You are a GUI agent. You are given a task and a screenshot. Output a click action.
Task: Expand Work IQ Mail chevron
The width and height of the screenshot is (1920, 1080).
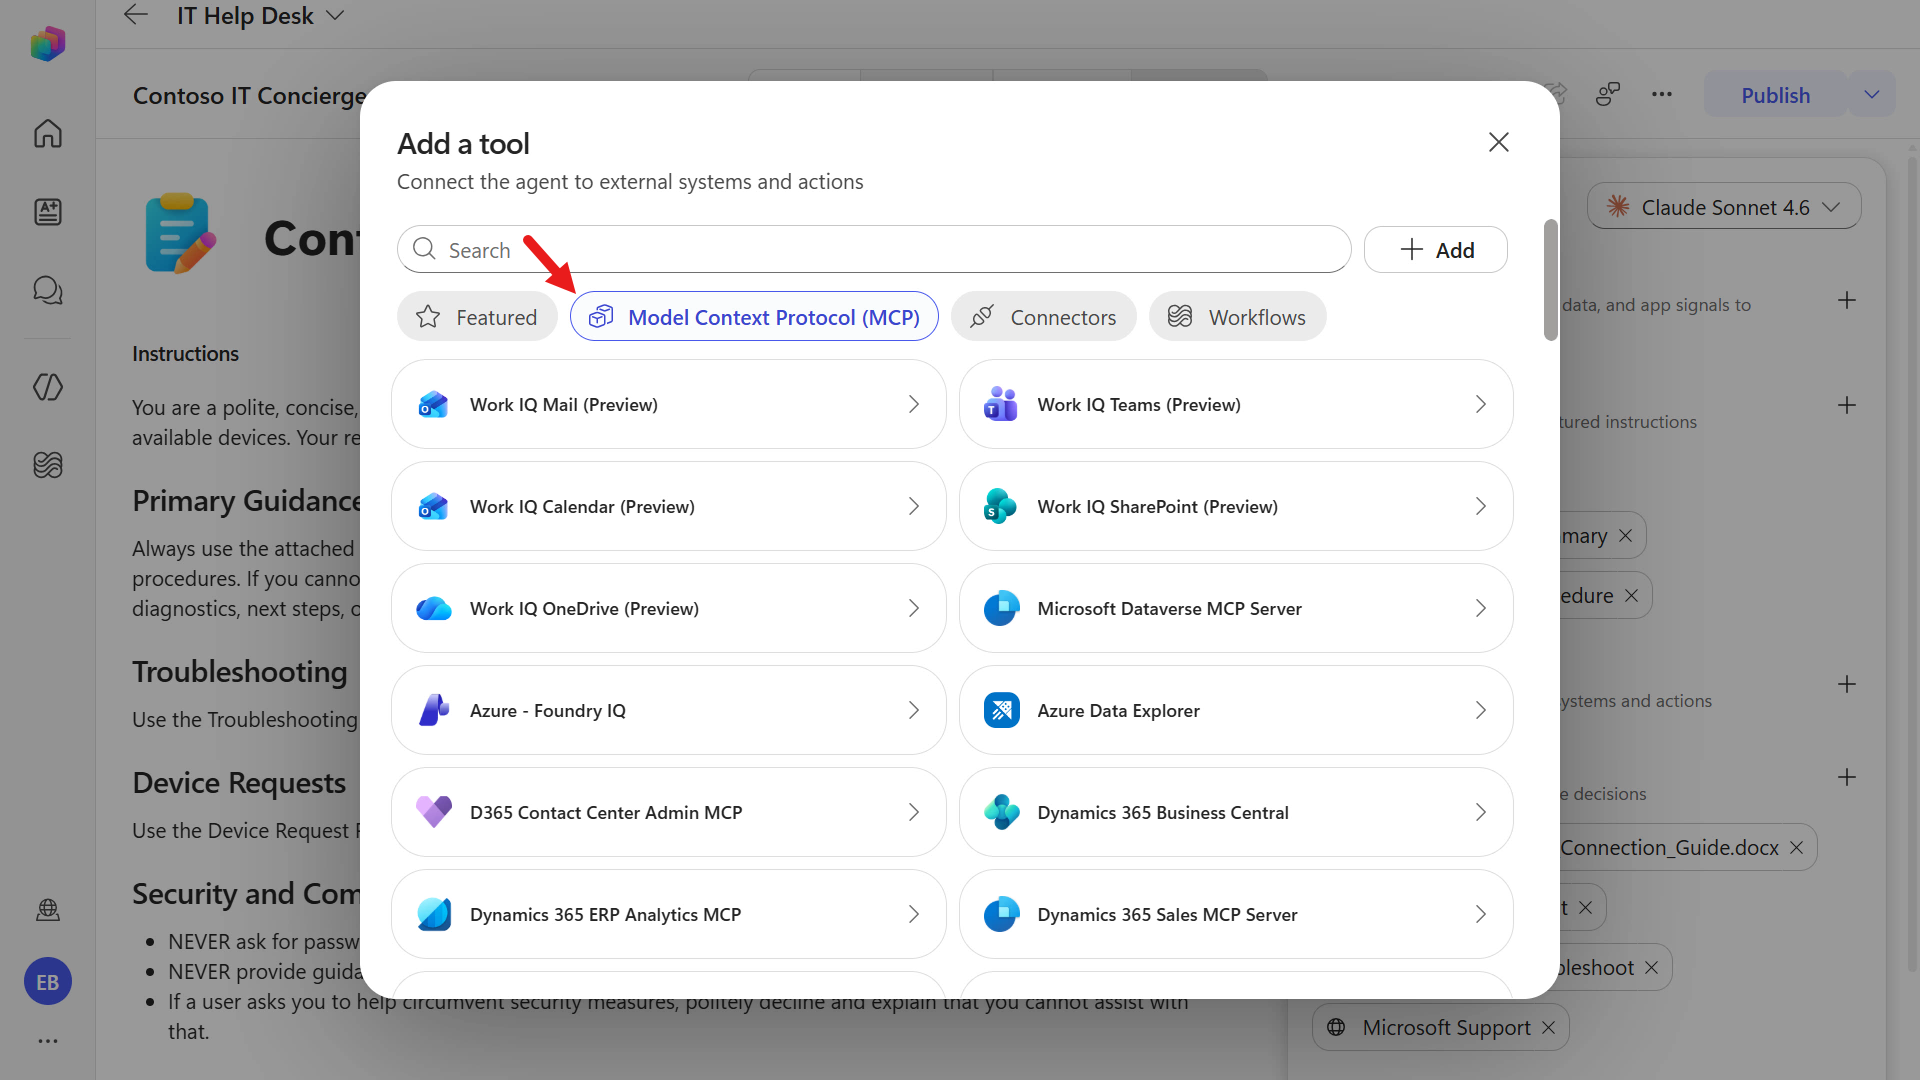click(x=913, y=405)
